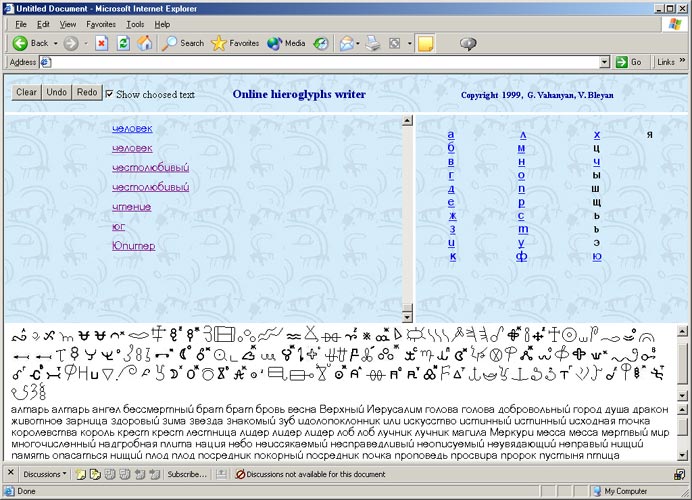The height and width of the screenshot is (500, 692).
Task: Expand the Mail button dropdown arrow
Action: point(358,43)
